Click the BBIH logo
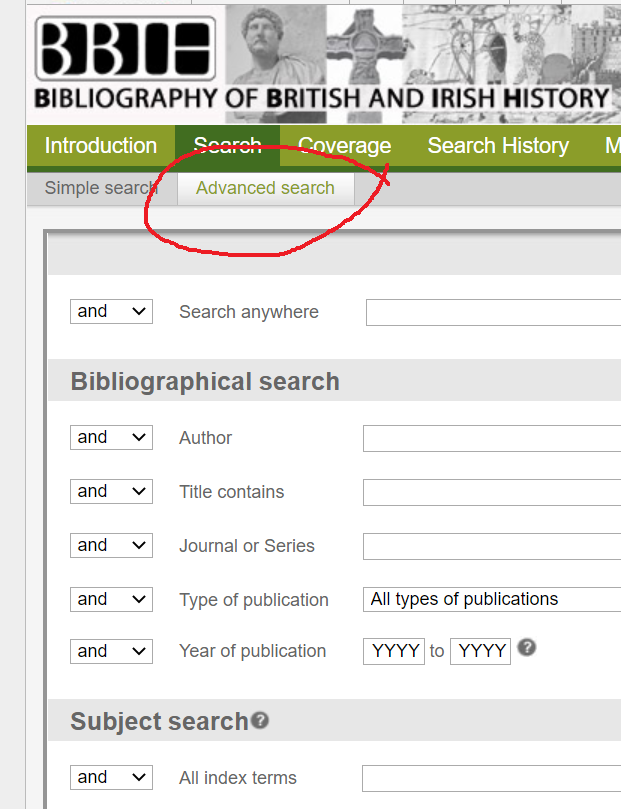Image resolution: width=621 pixels, height=809 pixels. 125,50
